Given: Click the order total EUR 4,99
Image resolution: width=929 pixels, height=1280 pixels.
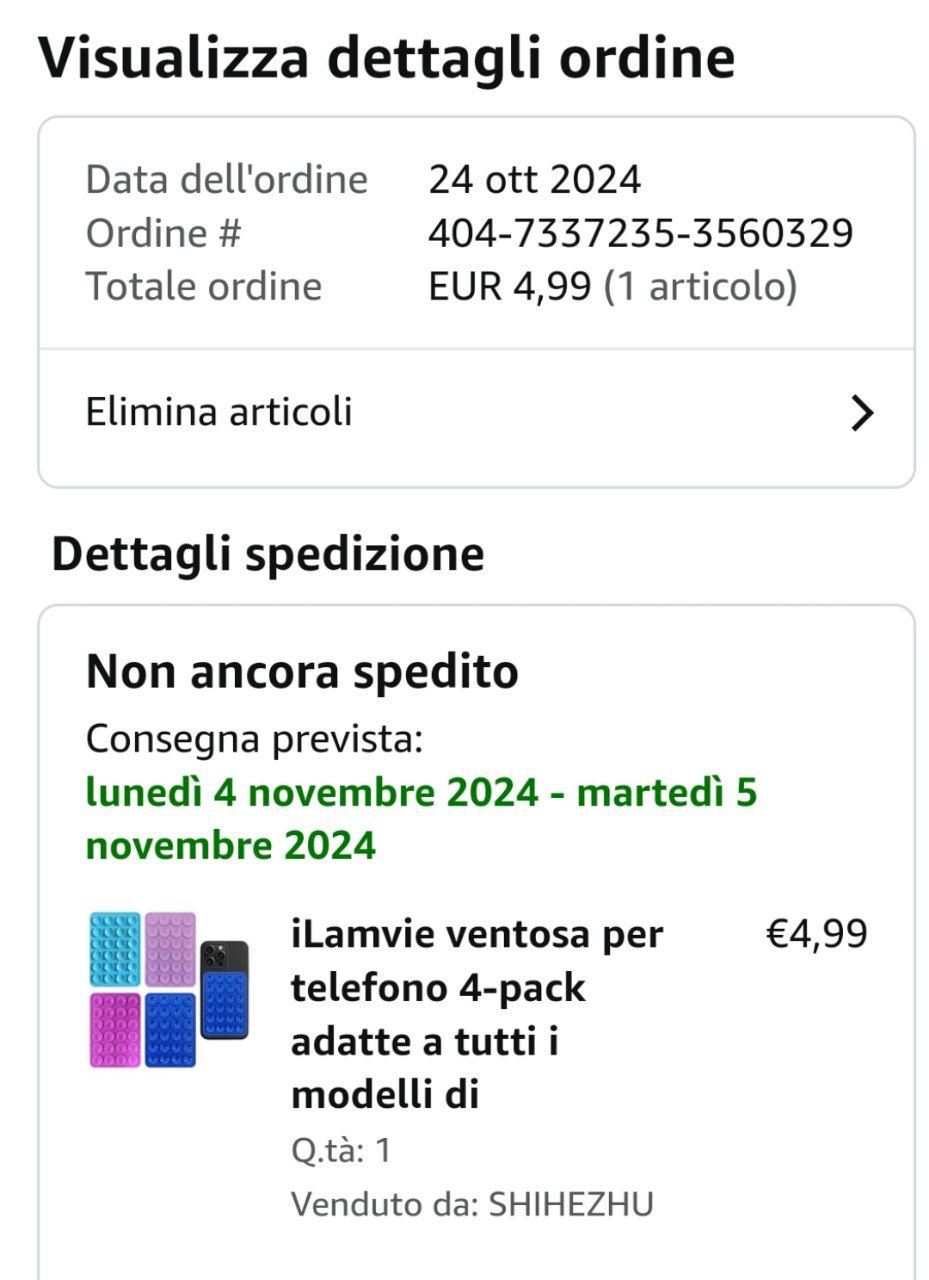Looking at the screenshot, I should point(510,287).
